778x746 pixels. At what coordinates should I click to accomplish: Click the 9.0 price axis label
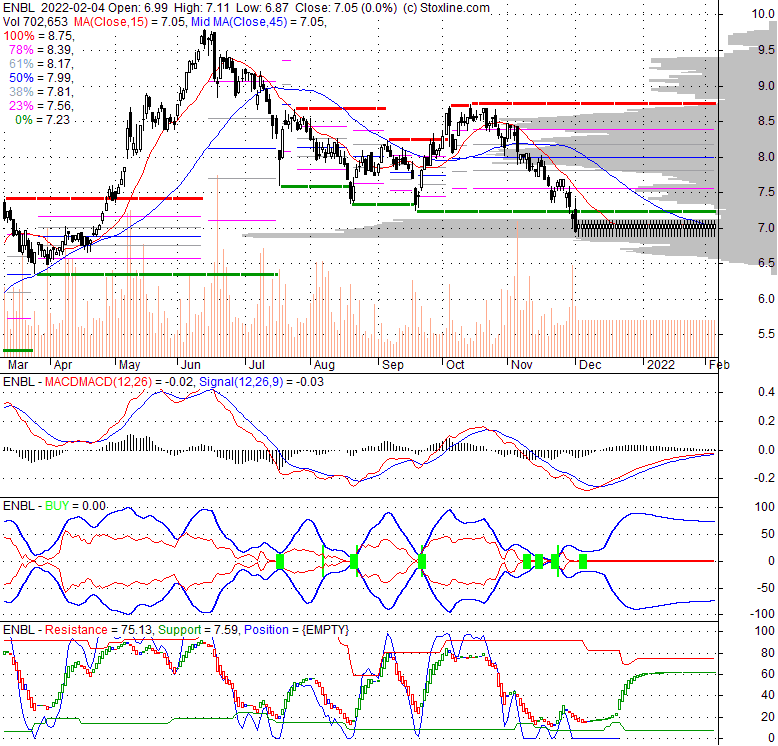(x=766, y=86)
